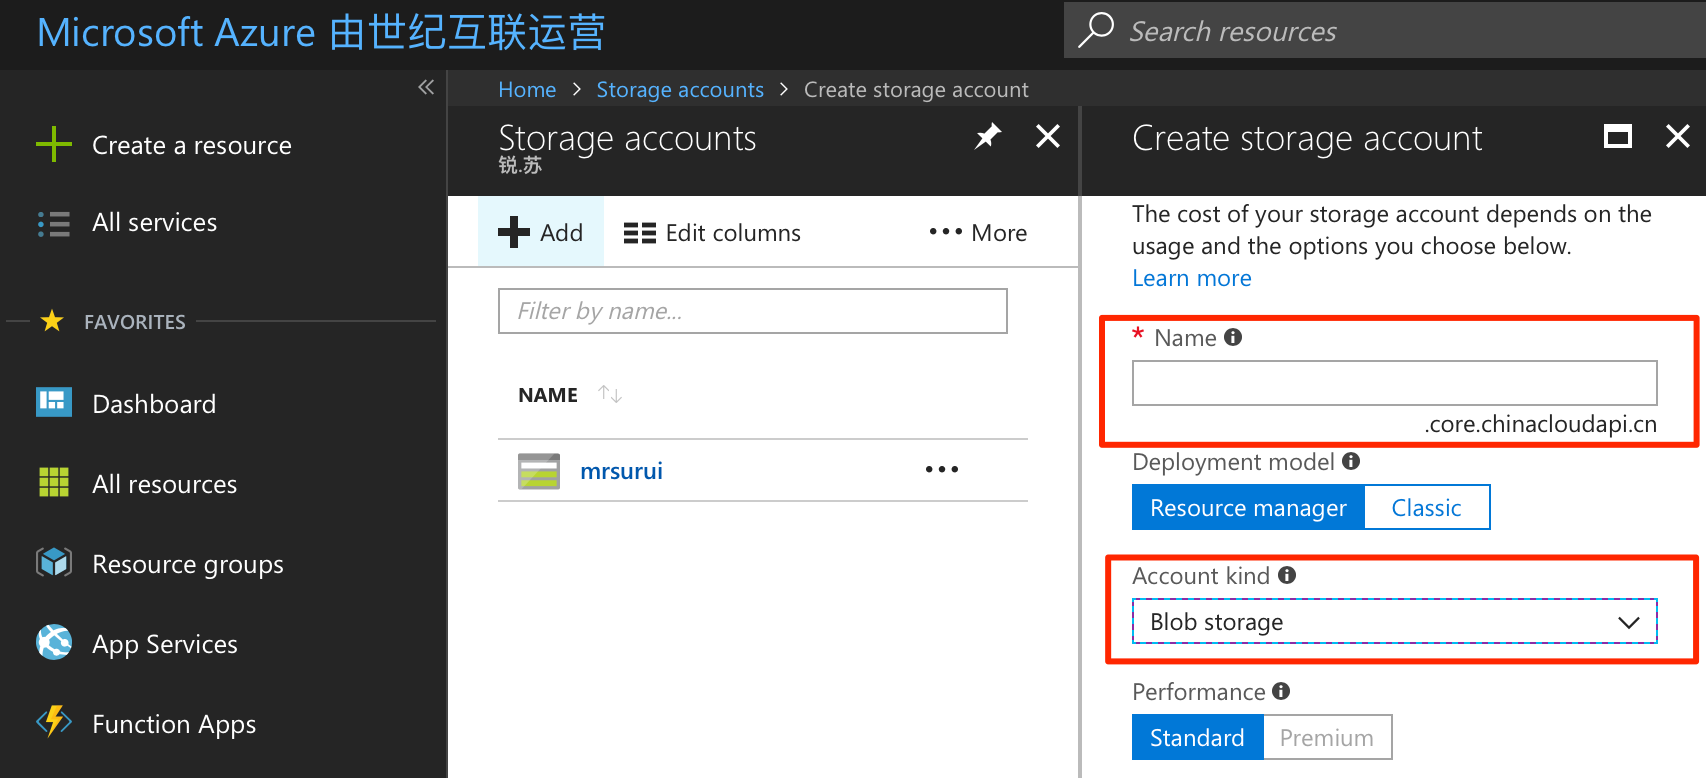Open the ellipsis menu for mrsurui

pos(942,469)
